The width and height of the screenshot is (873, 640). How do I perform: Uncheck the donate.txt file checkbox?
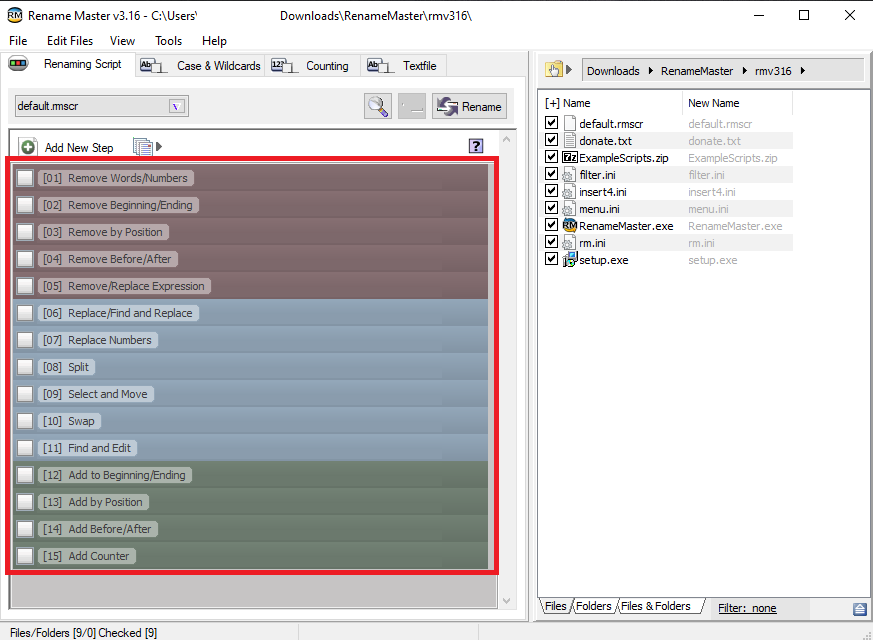(552, 140)
